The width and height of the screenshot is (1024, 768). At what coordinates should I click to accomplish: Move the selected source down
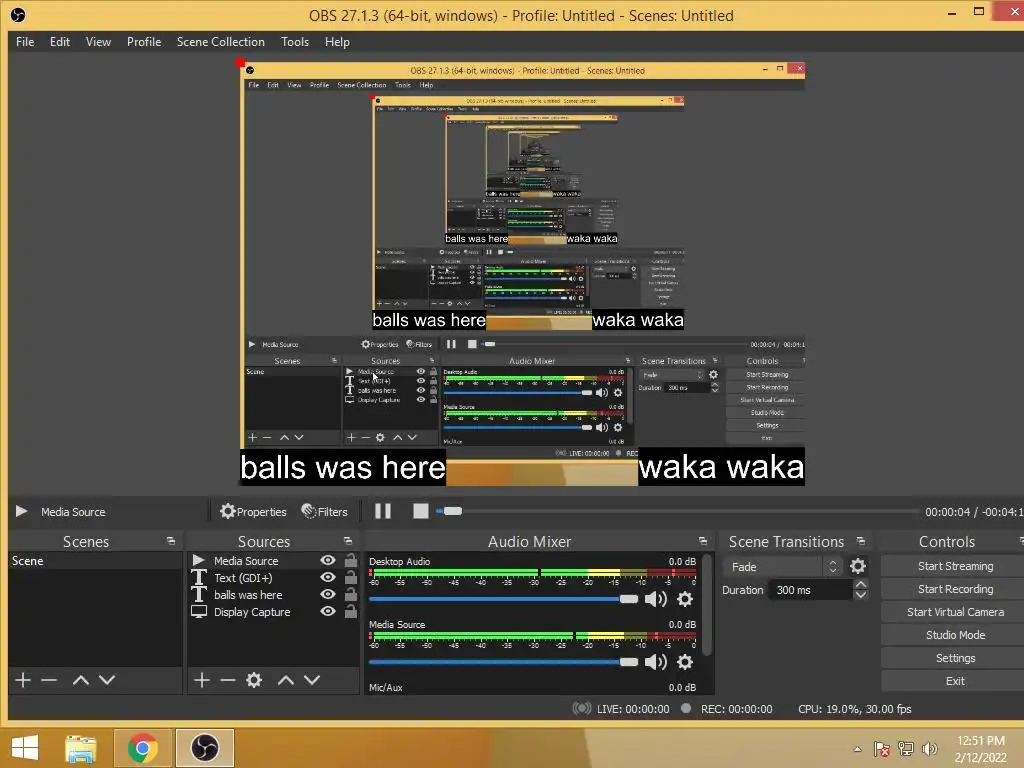point(312,680)
